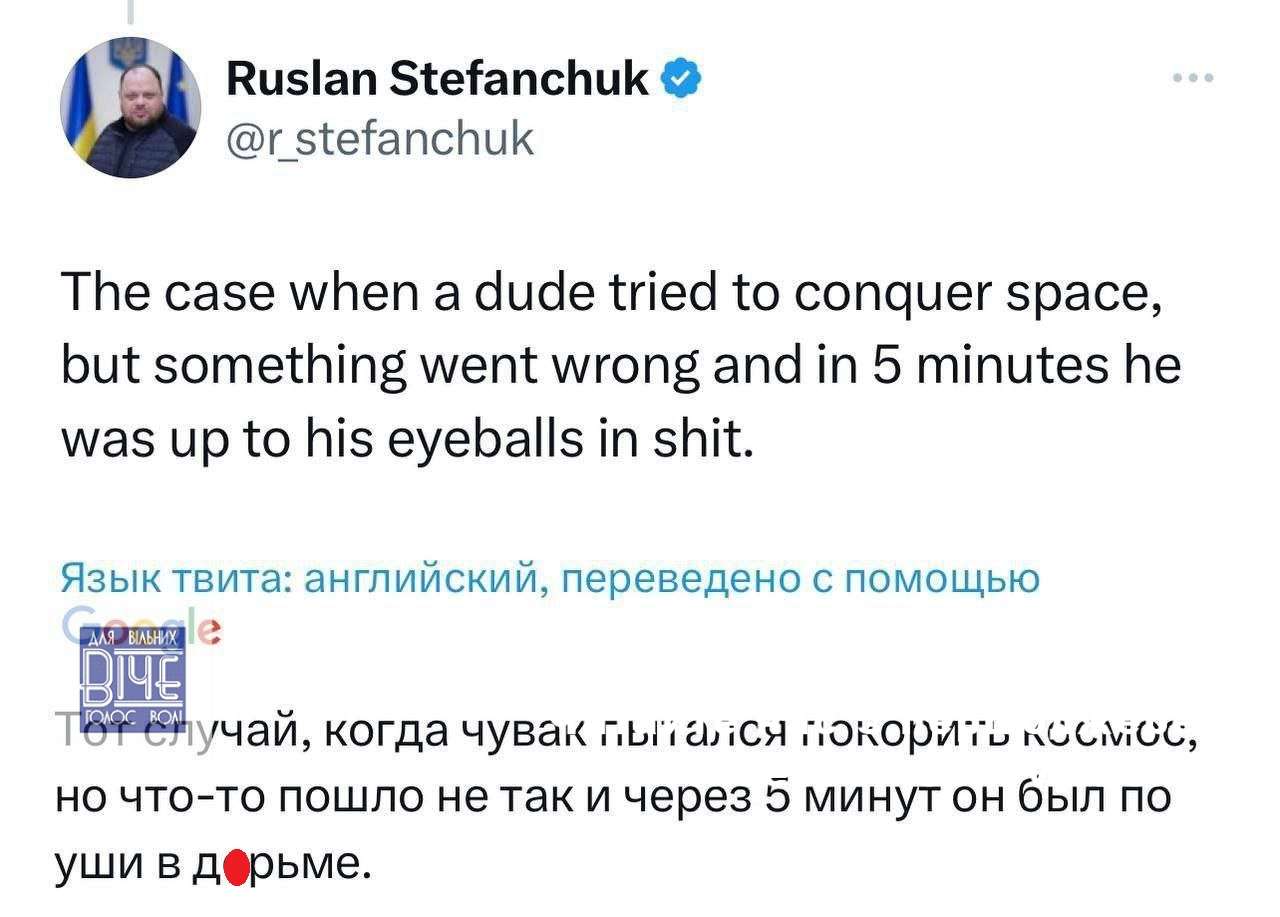
Task: Click the thread line above the avatar
Action: pyautogui.click(x=130, y=10)
